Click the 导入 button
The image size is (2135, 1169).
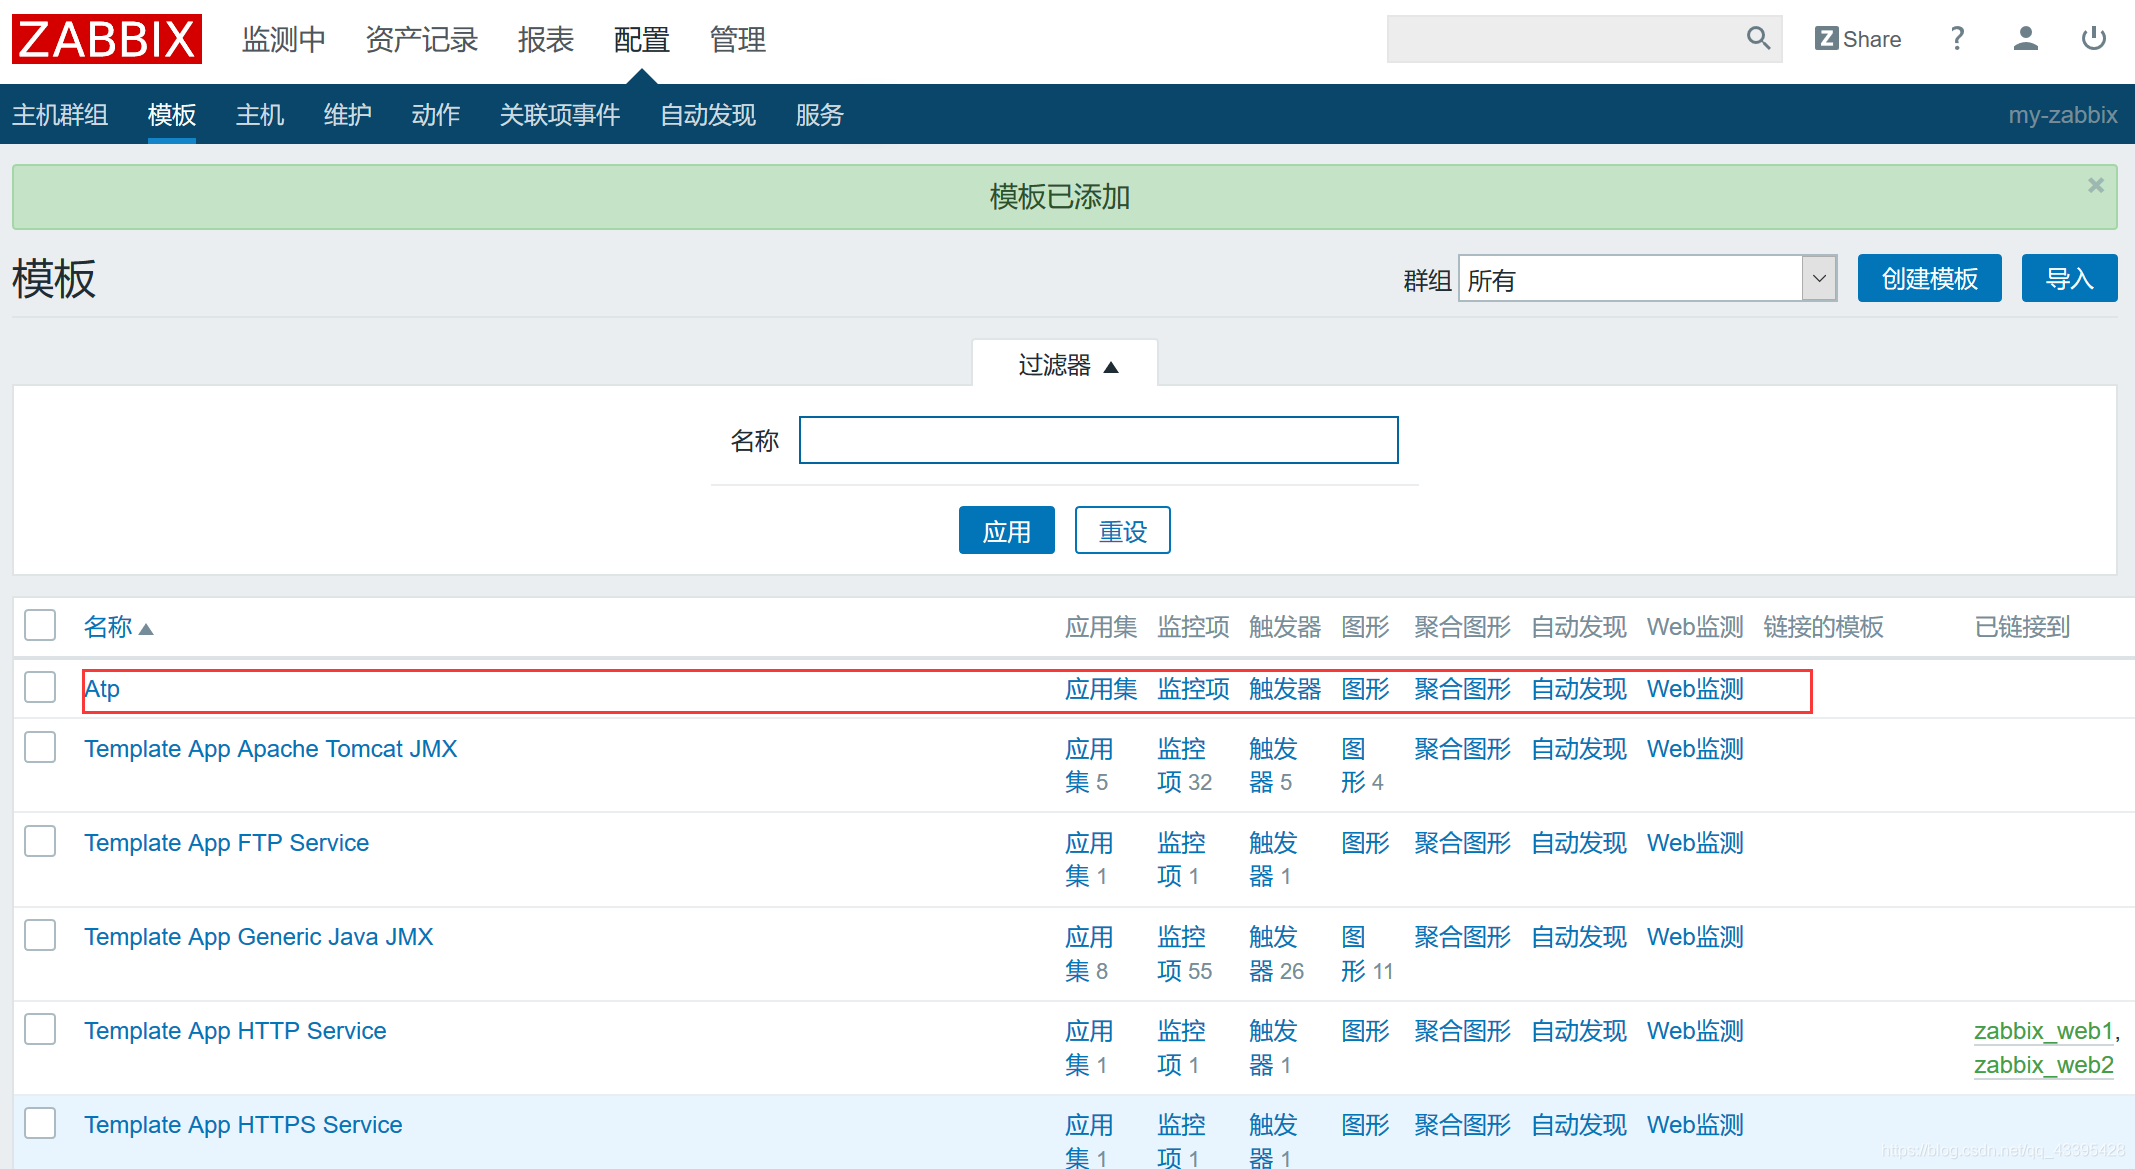pos(2070,278)
